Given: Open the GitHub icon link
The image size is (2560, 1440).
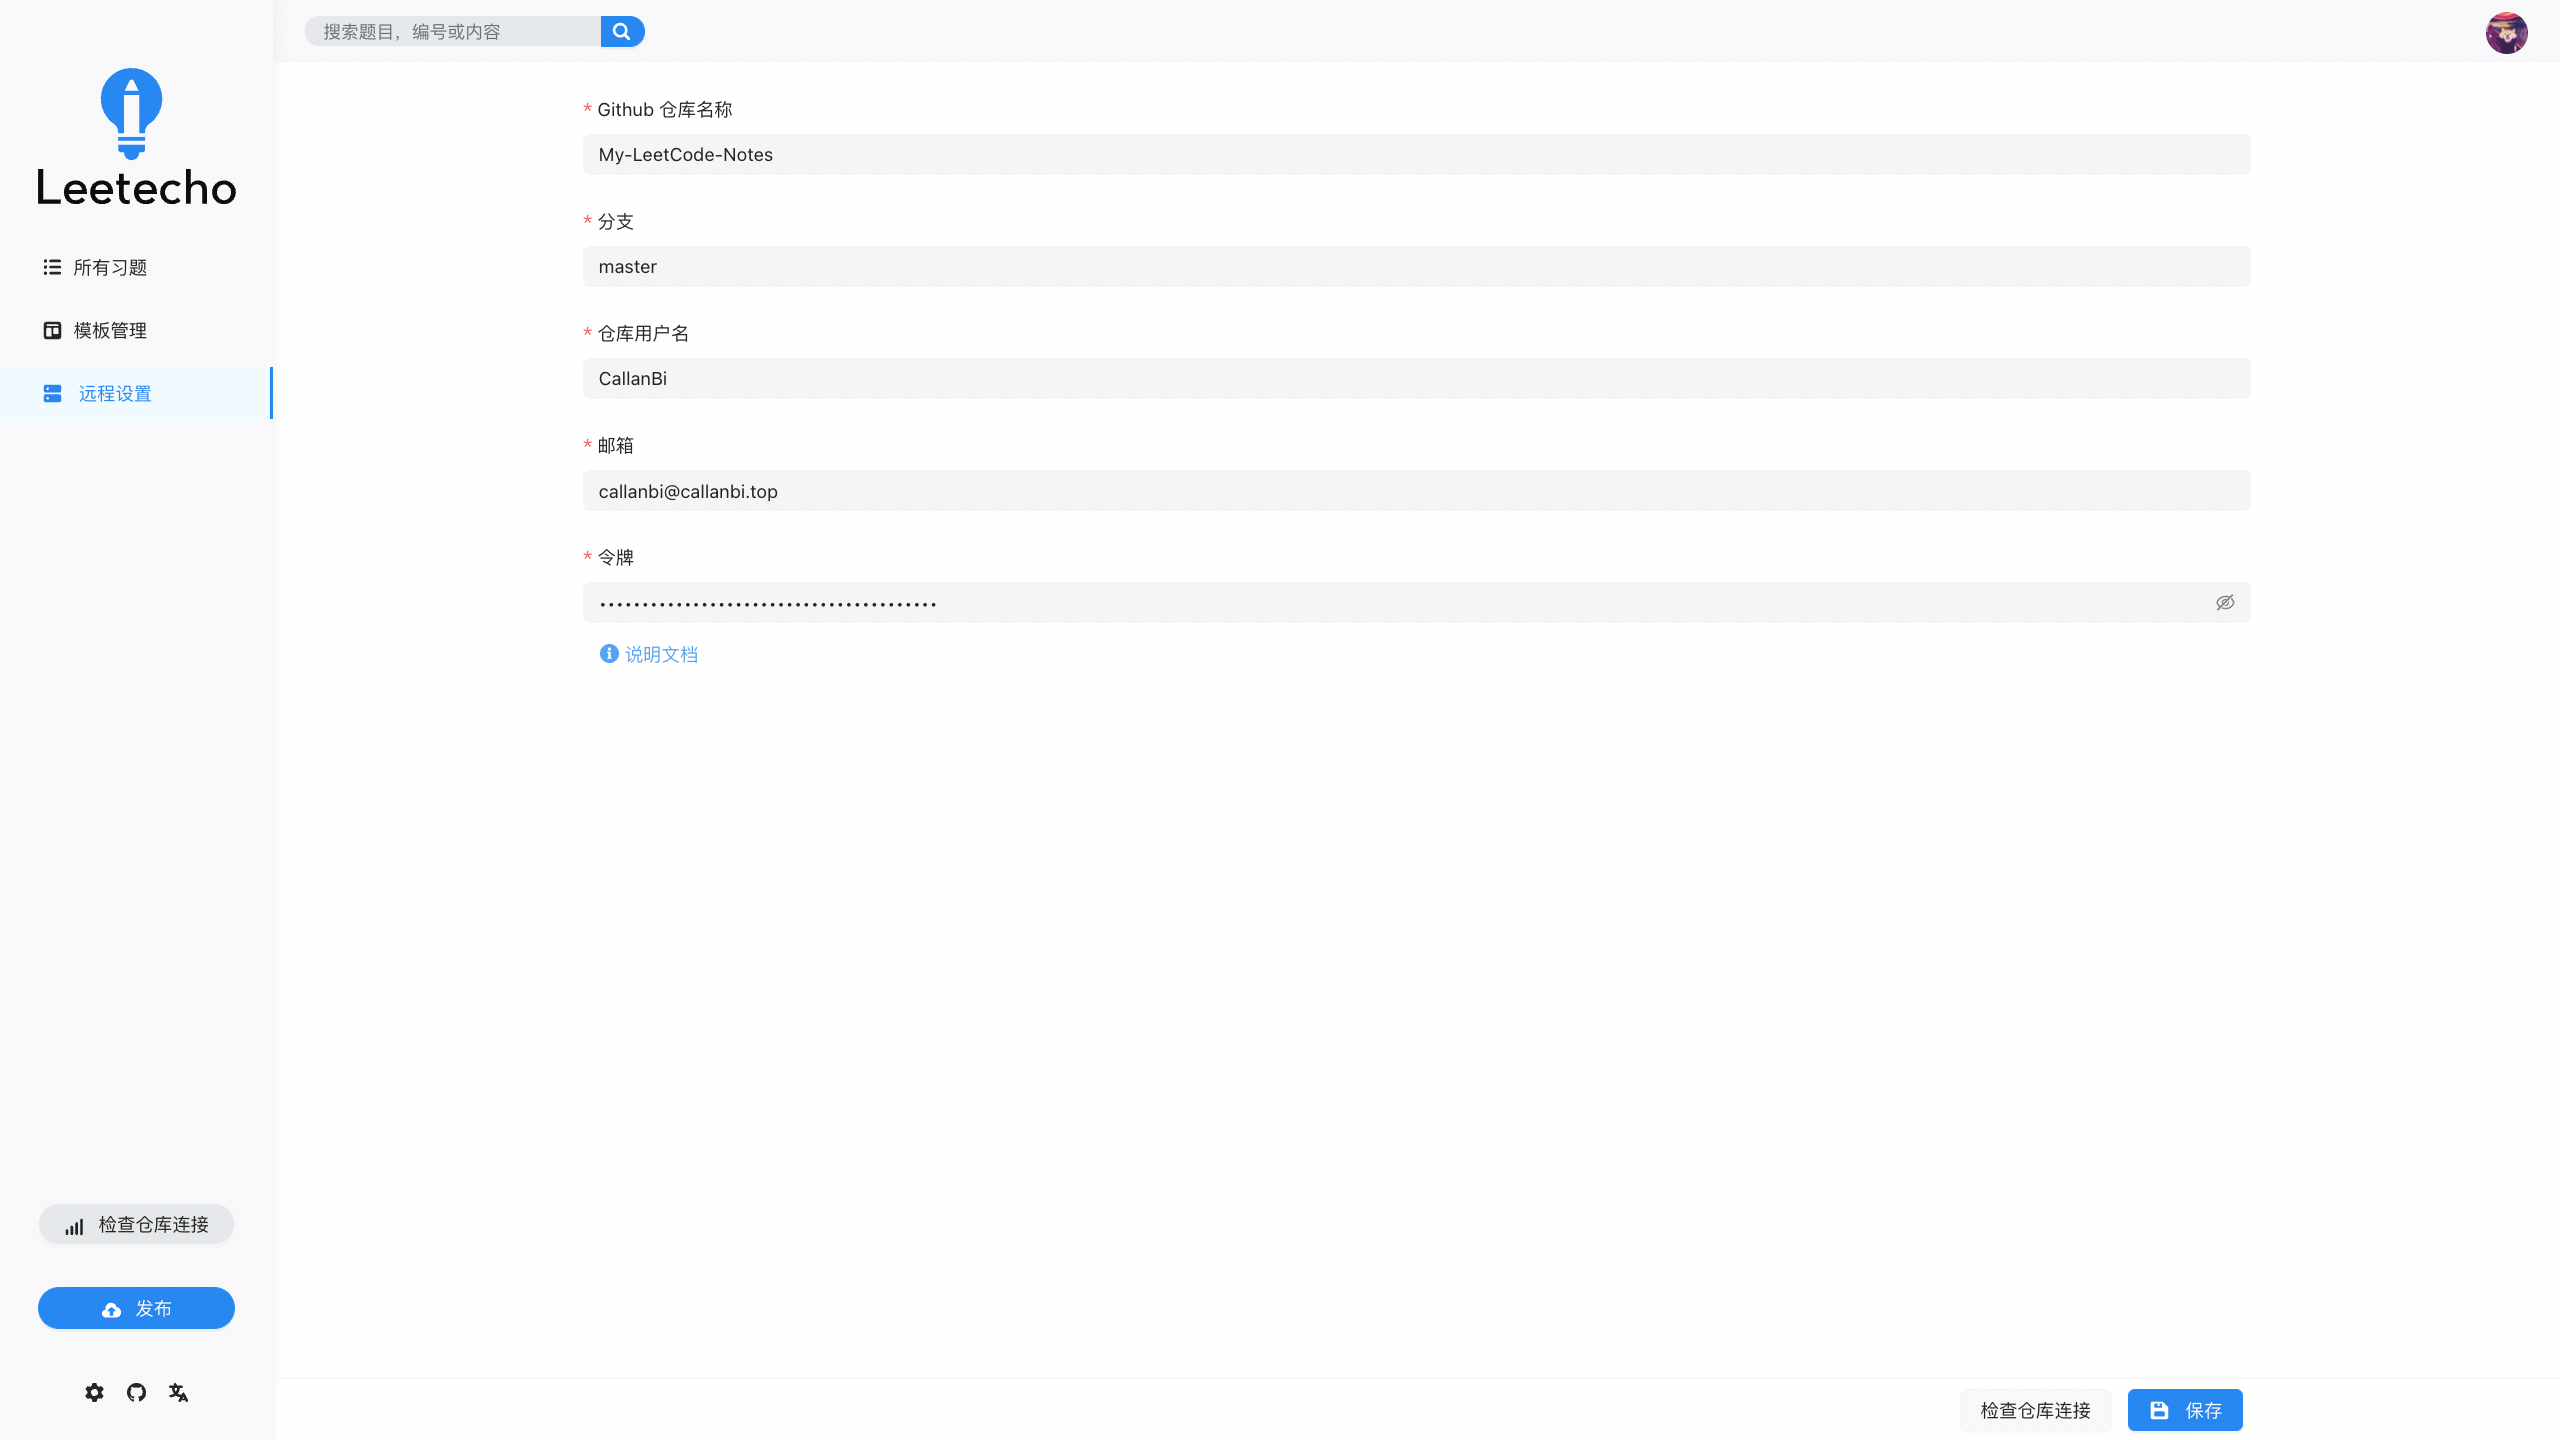Looking at the screenshot, I should [x=136, y=1392].
